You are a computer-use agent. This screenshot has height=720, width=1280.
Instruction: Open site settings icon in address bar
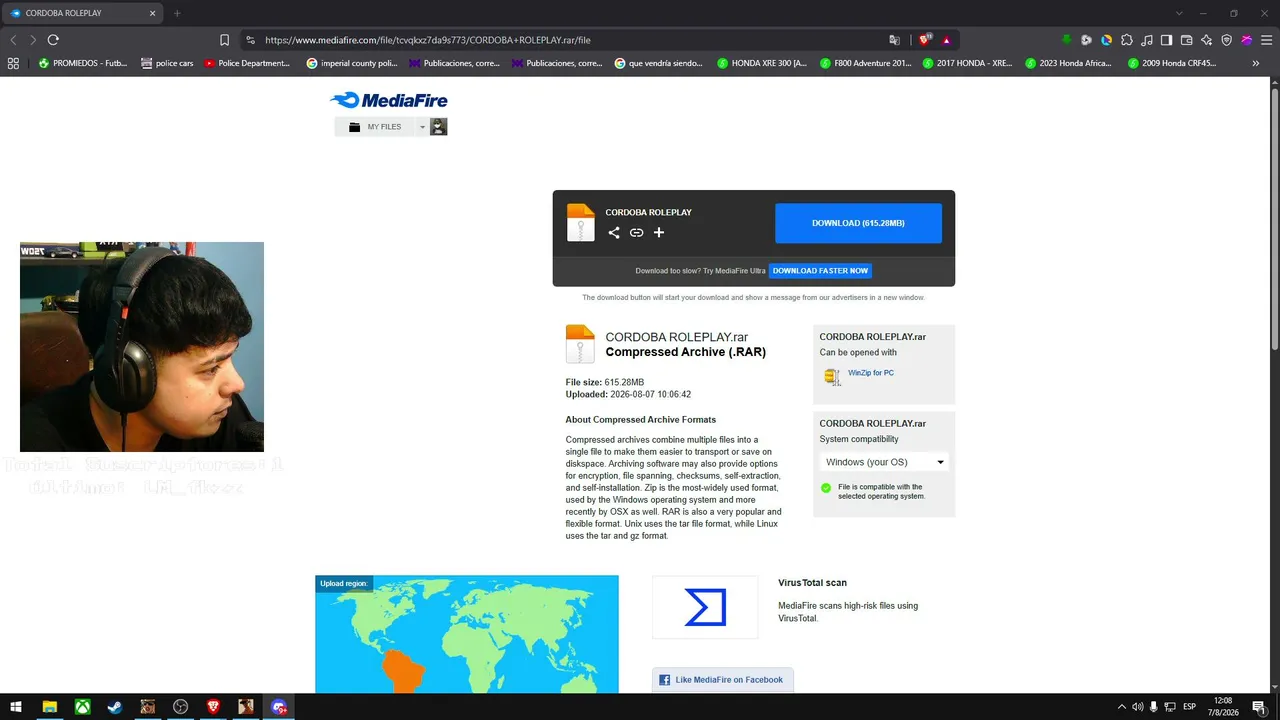click(x=250, y=40)
